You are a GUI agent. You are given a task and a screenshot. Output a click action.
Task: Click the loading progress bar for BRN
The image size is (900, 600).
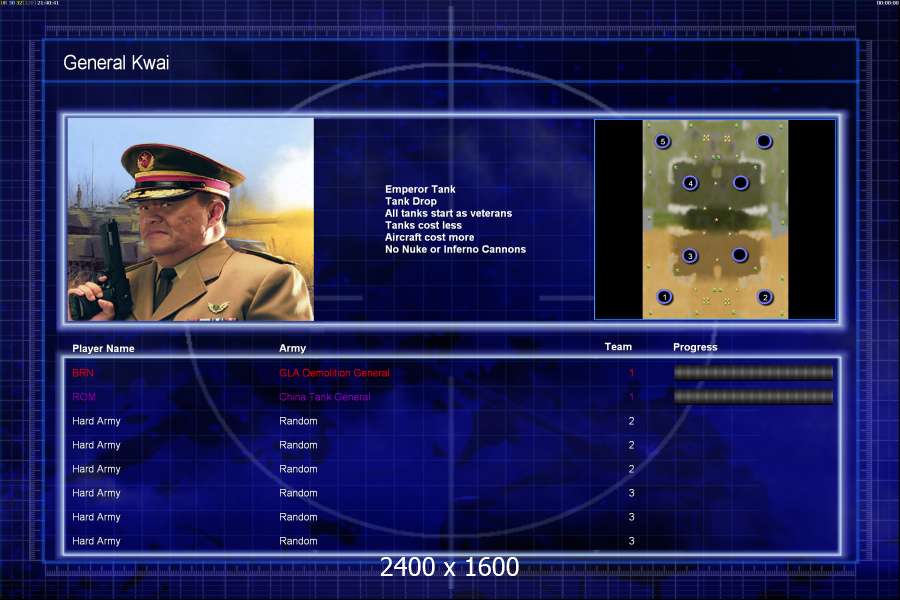(x=753, y=373)
